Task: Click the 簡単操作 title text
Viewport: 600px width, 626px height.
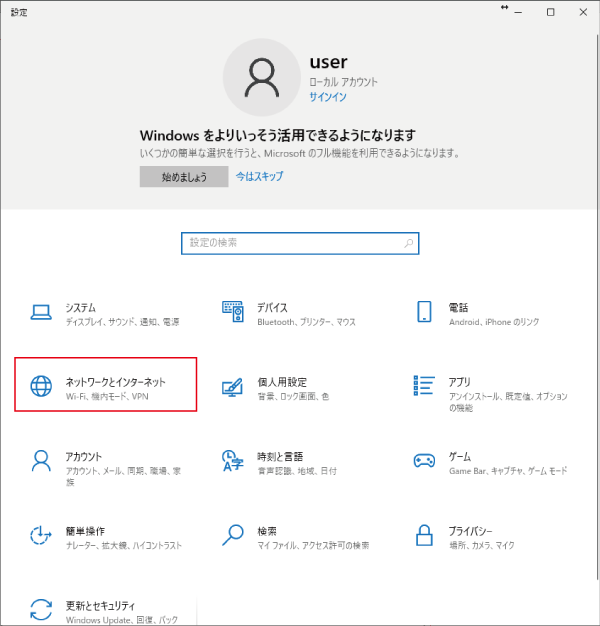Action: tap(85, 531)
